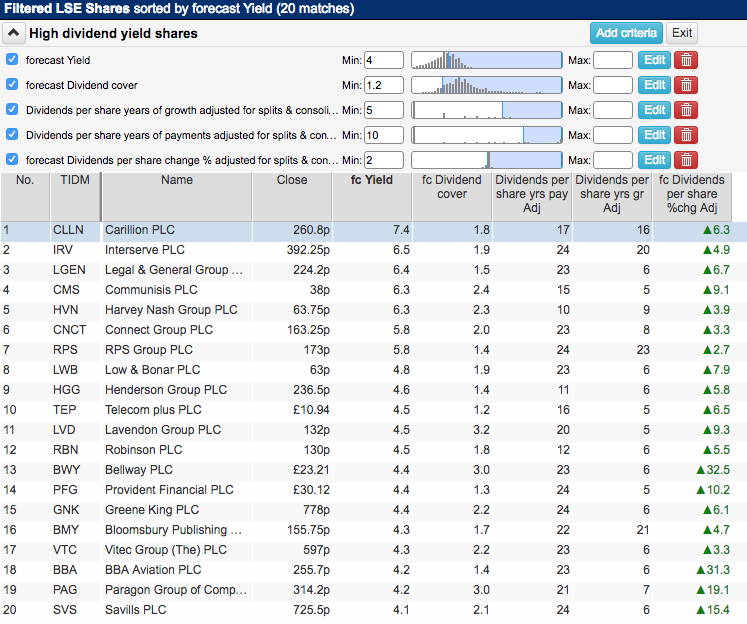Sort by the fc Dividend cover header

coord(452,196)
